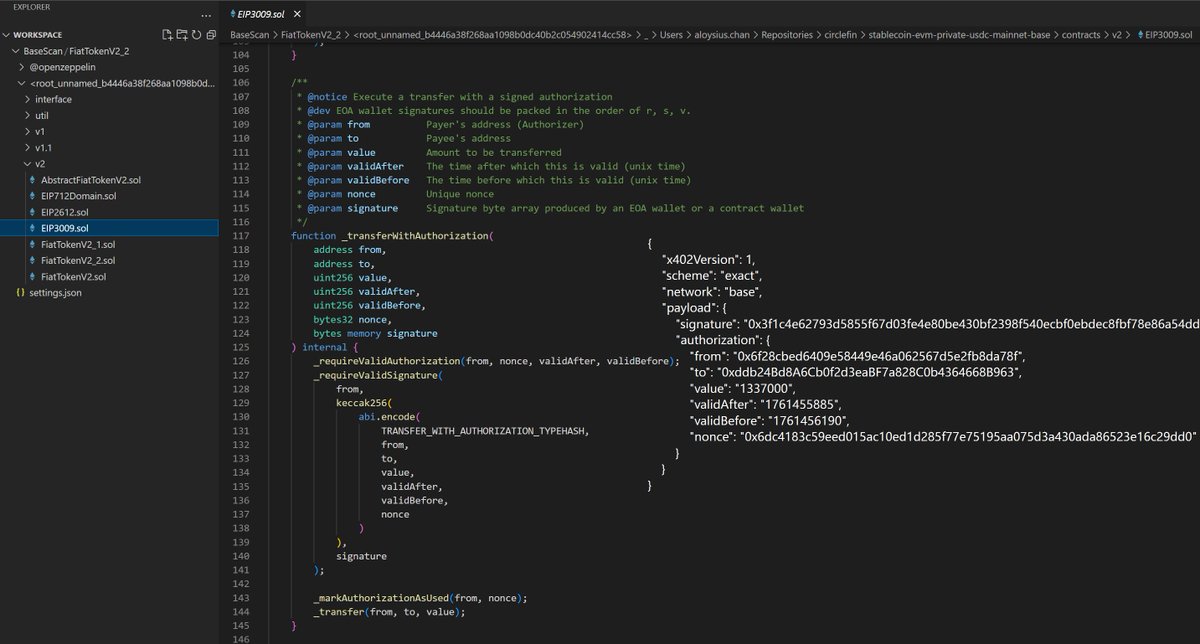
Task: Click the New File icon in Workspace header
Action: (166, 34)
